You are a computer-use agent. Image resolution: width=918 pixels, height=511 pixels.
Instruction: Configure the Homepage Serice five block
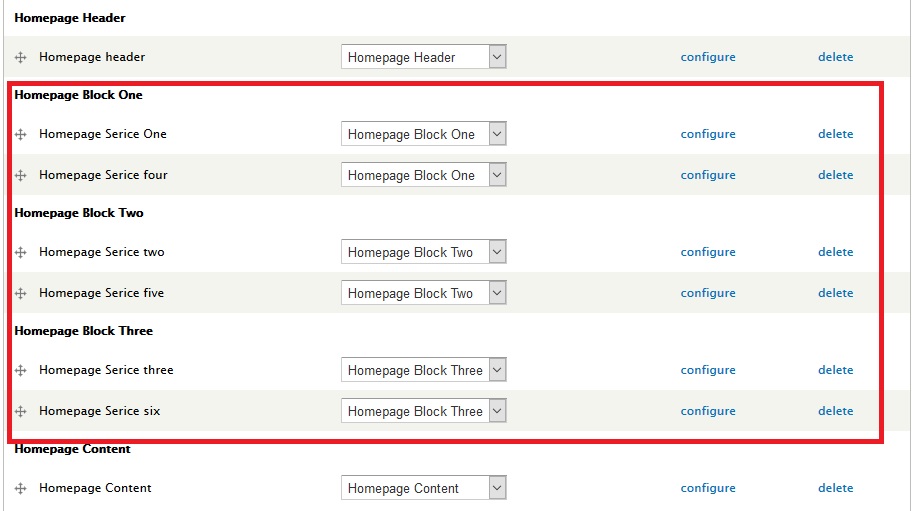point(708,293)
